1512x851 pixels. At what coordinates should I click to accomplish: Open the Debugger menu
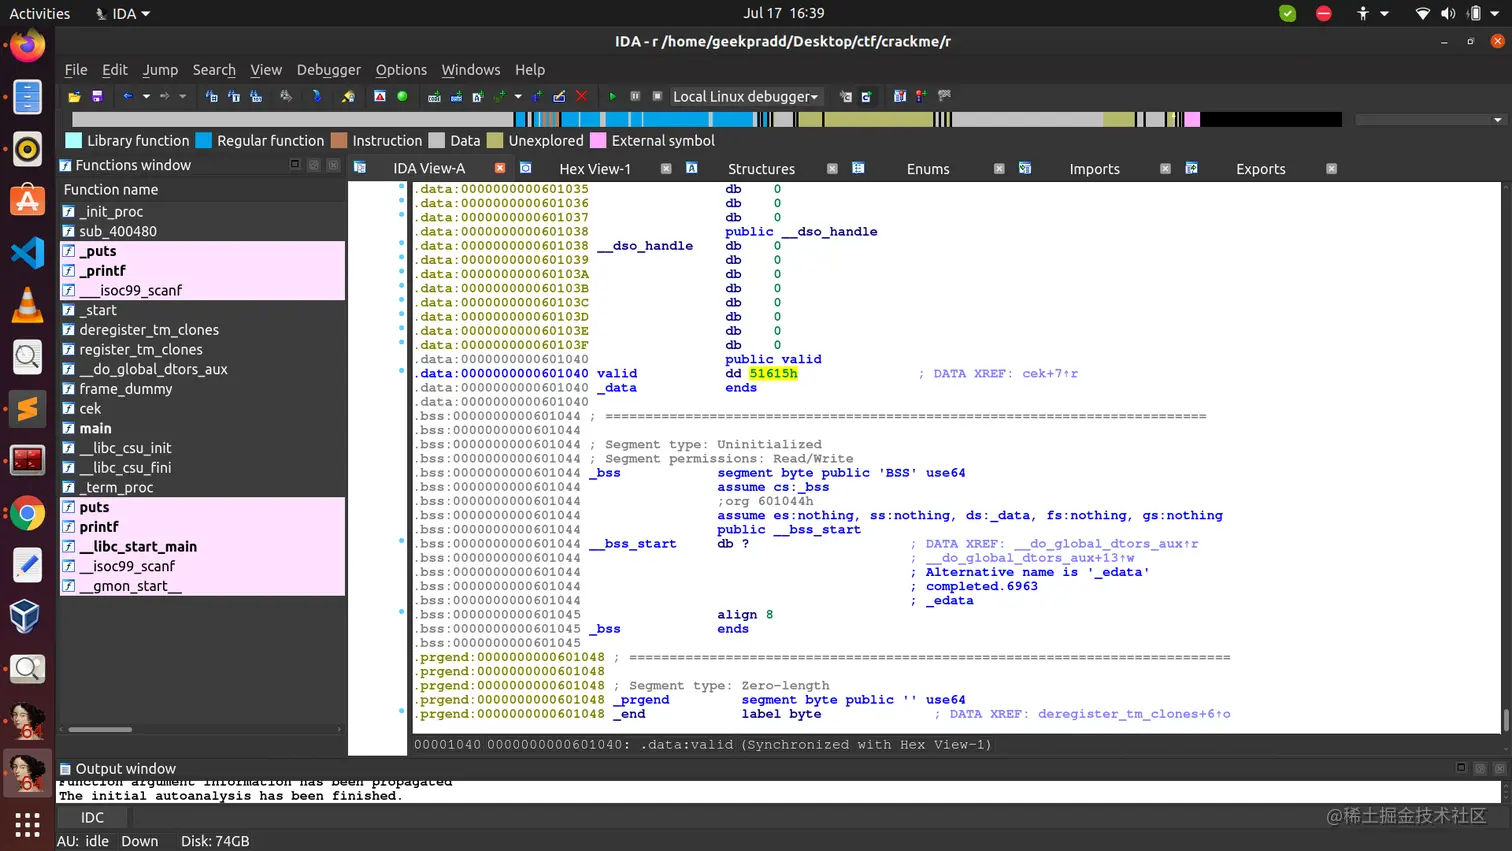[328, 70]
